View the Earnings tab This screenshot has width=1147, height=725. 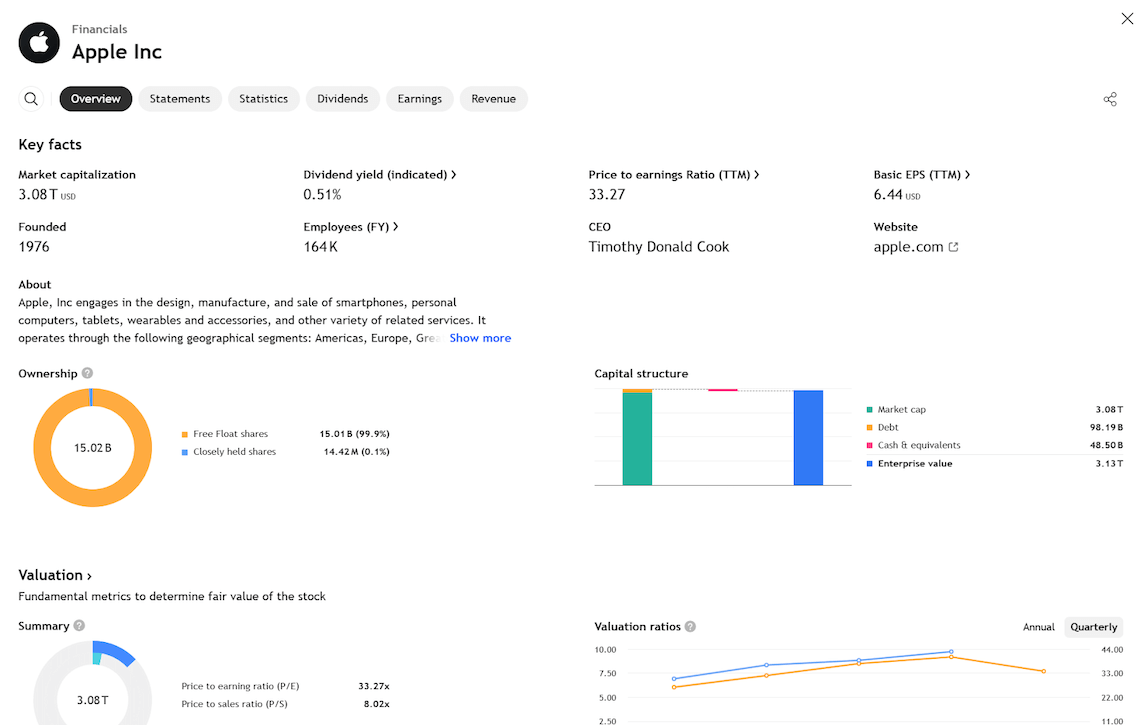click(x=420, y=99)
